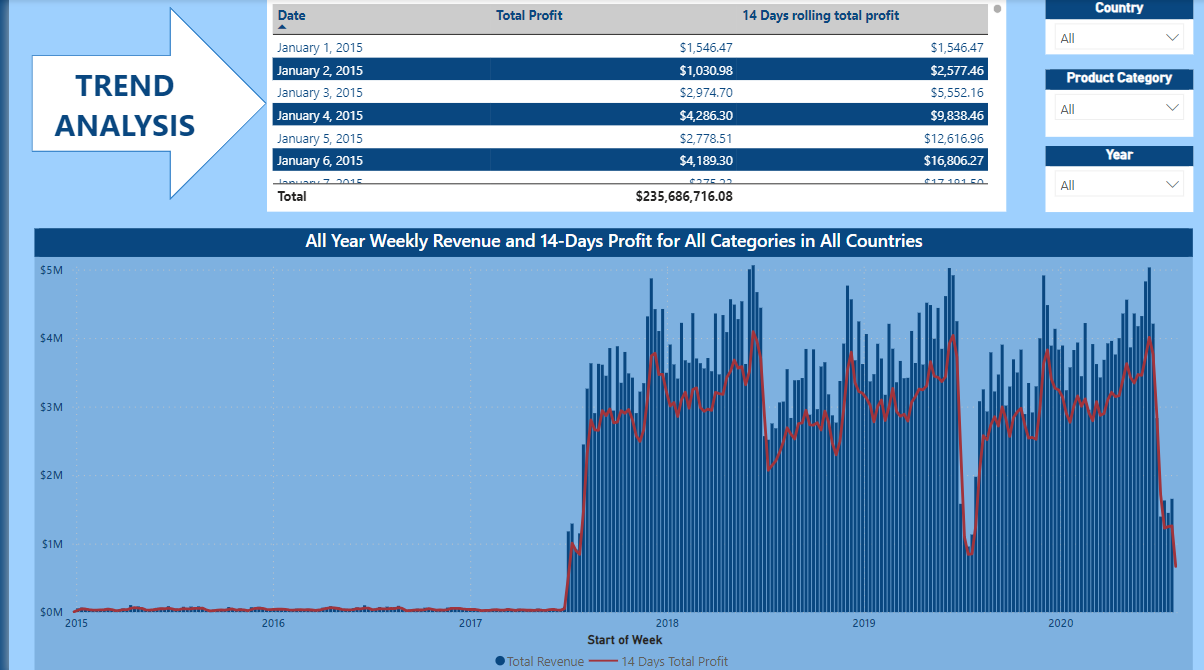Click the $1M y-axis label
Viewport: 1204px width, 670px height.
[x=52, y=544]
